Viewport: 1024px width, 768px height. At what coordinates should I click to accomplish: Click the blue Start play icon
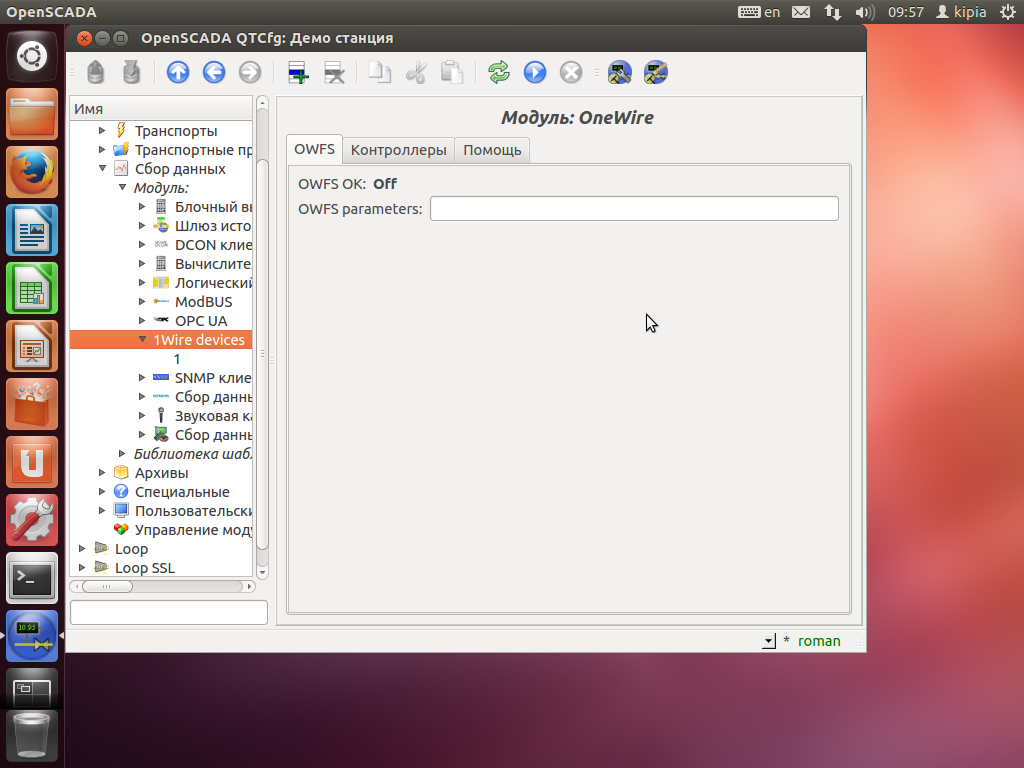(535, 72)
